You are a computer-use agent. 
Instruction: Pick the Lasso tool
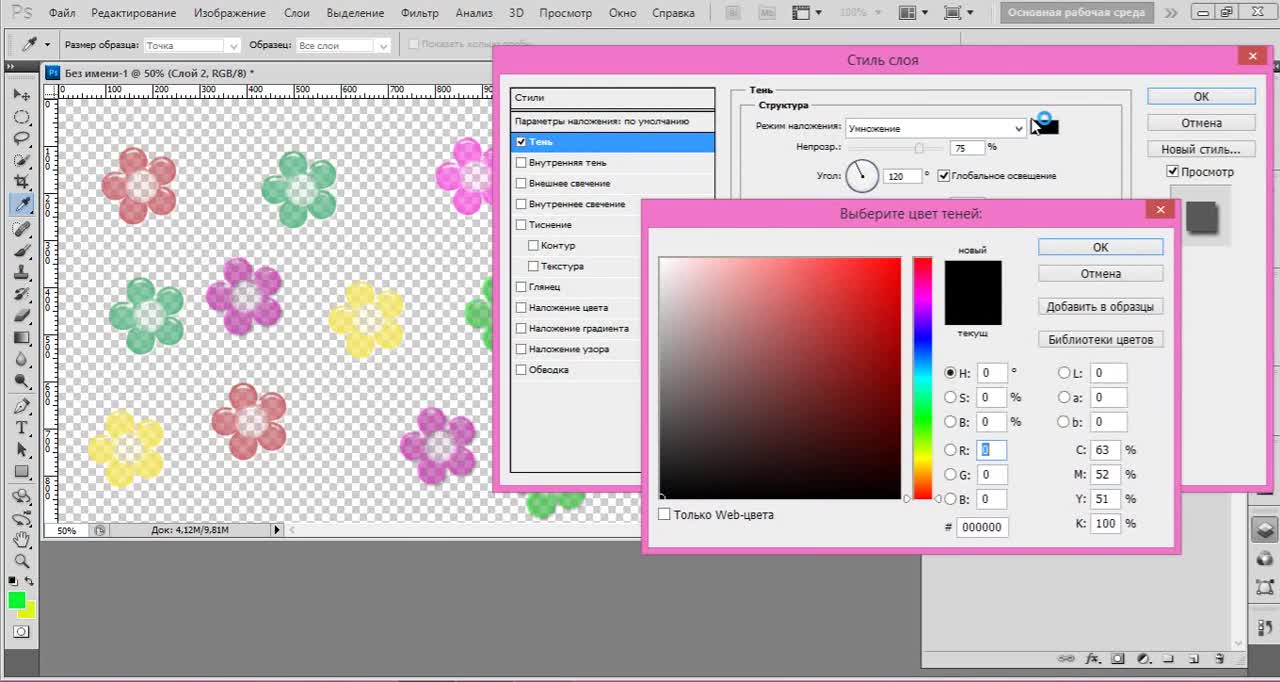click(x=21, y=138)
